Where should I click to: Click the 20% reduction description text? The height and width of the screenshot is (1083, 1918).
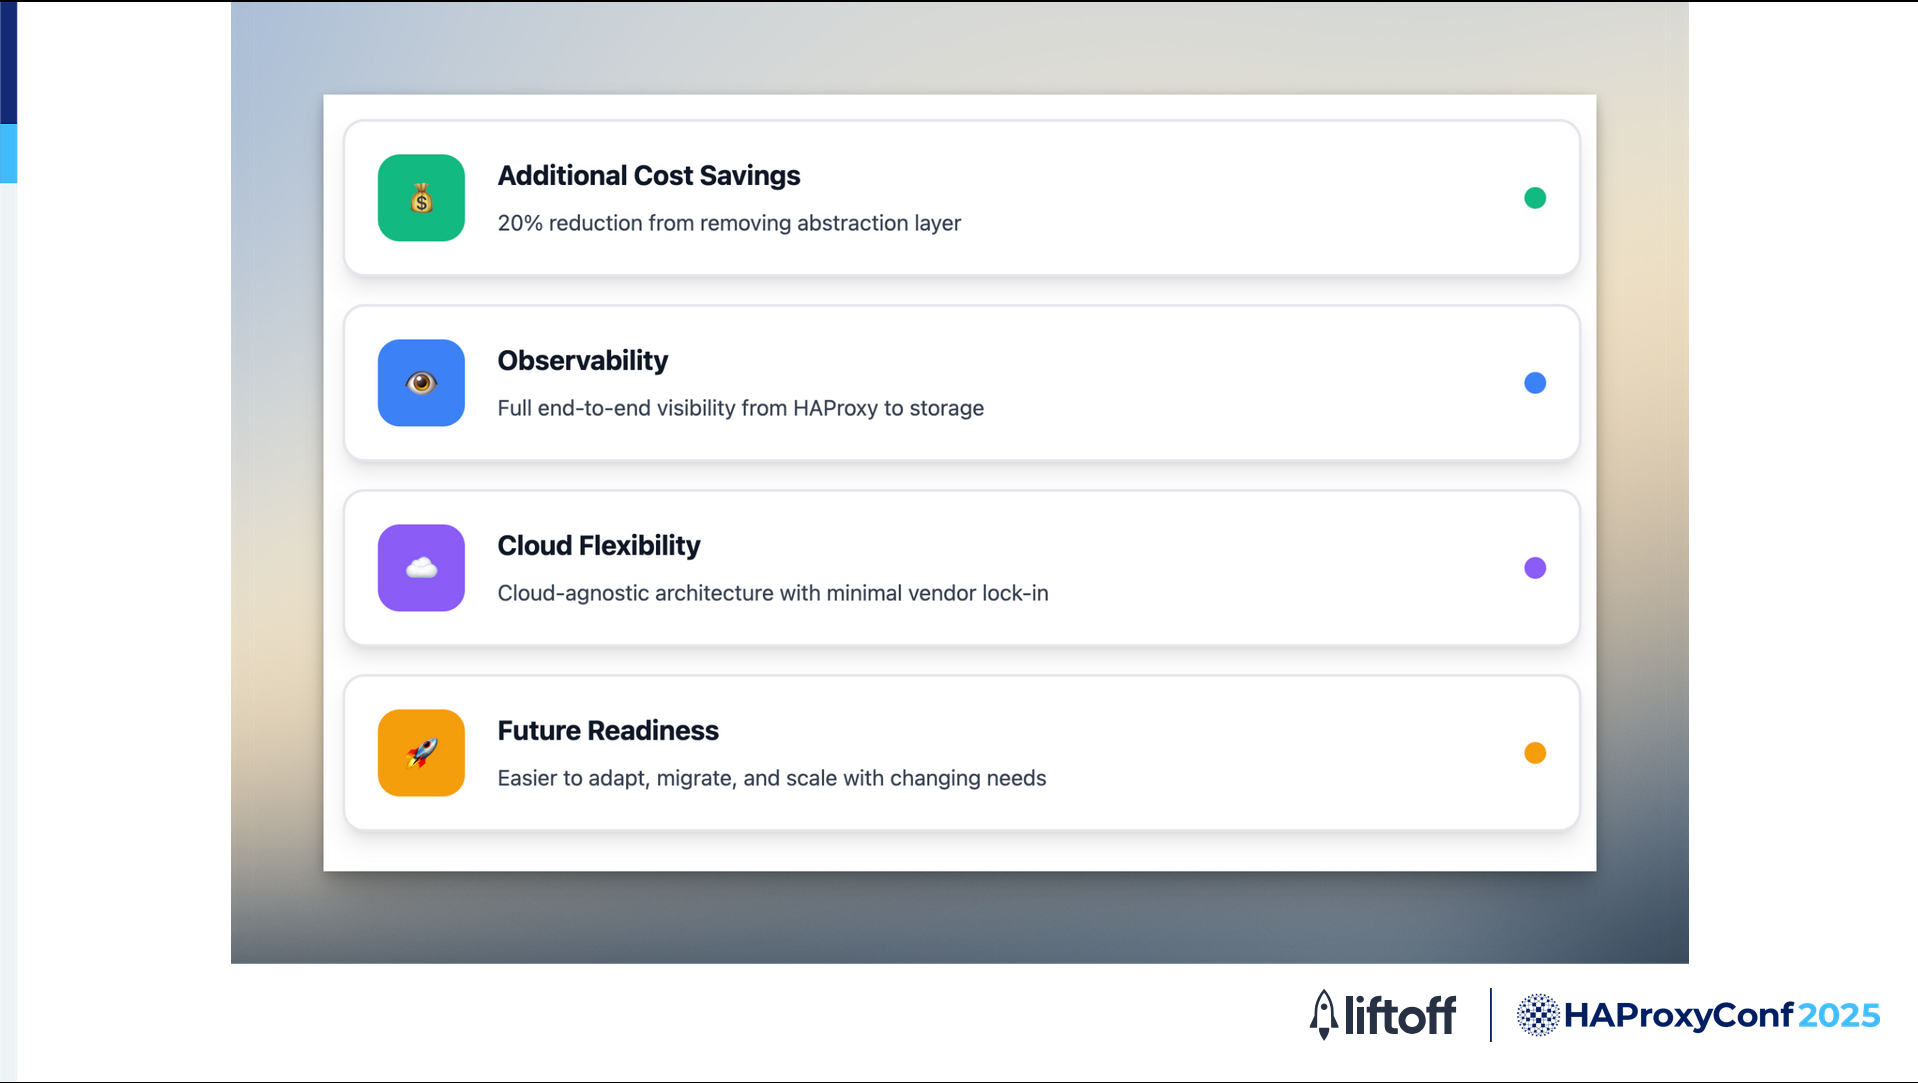(x=729, y=223)
